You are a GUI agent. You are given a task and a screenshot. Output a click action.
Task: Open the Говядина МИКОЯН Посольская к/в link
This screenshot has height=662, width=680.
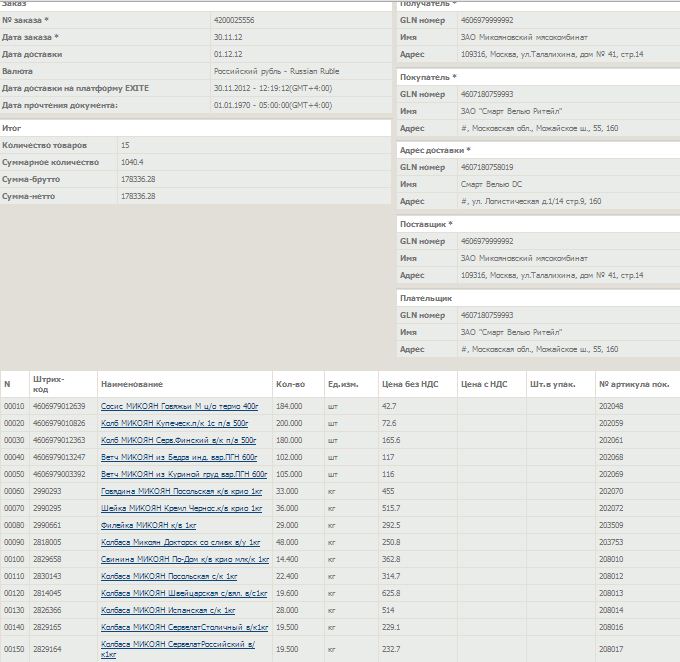[x=181, y=491]
